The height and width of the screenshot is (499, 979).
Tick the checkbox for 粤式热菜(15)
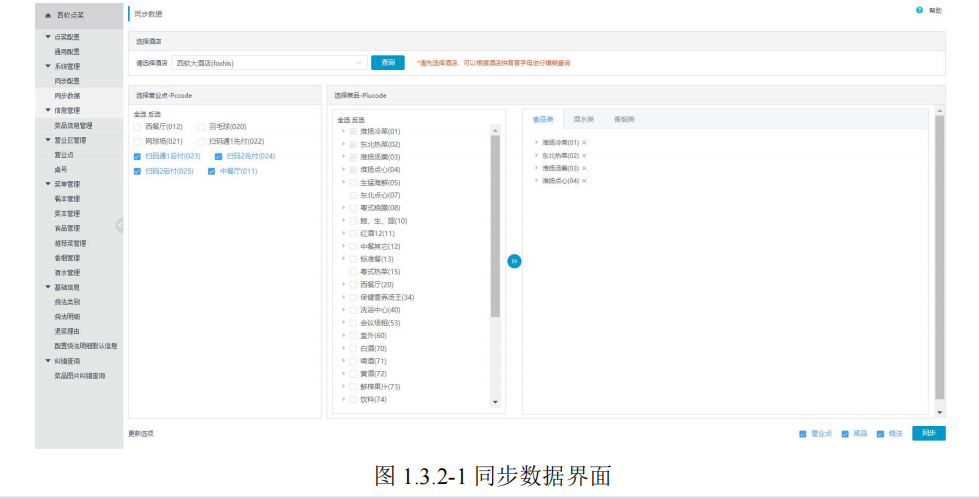tap(353, 272)
